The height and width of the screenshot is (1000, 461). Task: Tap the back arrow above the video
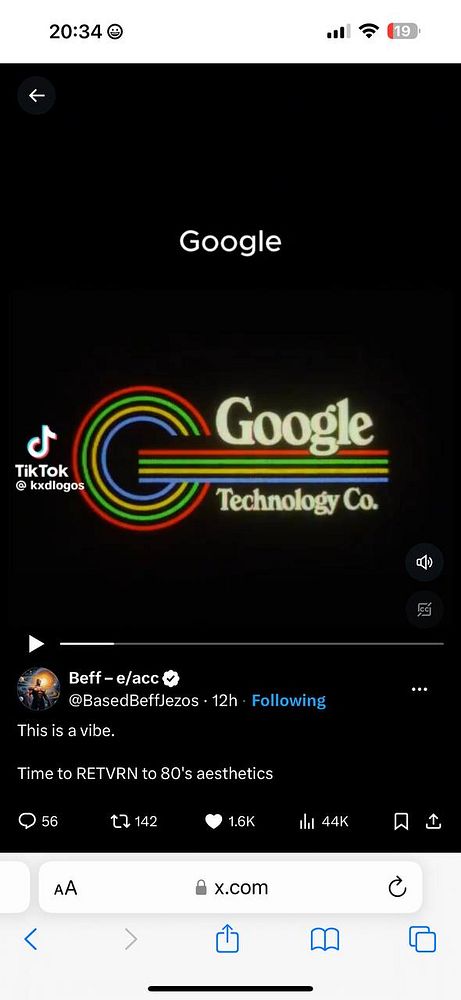36,96
